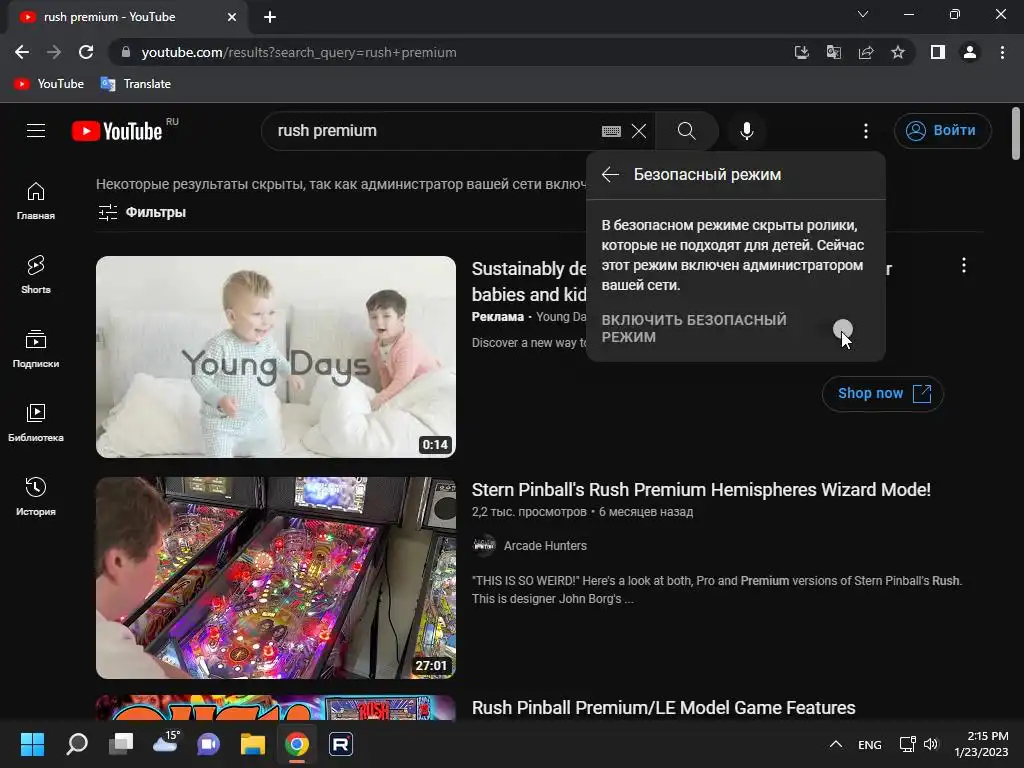Open Stern Pinball's Rush Premium Hemispheres video title
The image size is (1024, 768).
701,490
